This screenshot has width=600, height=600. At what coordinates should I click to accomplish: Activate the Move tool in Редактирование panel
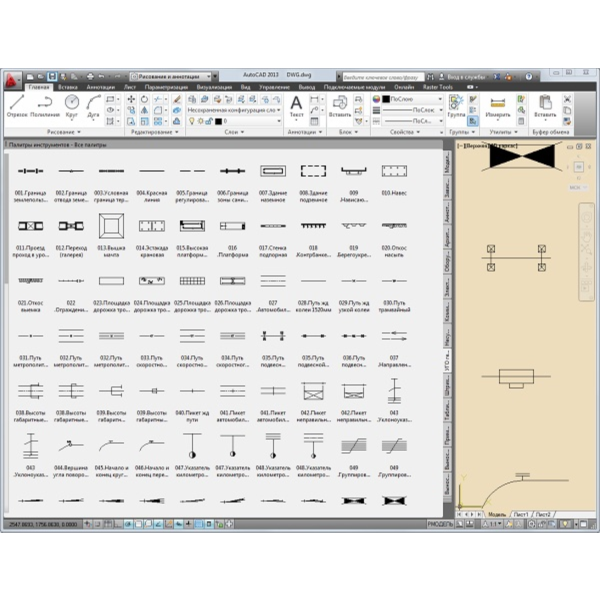pos(131,99)
